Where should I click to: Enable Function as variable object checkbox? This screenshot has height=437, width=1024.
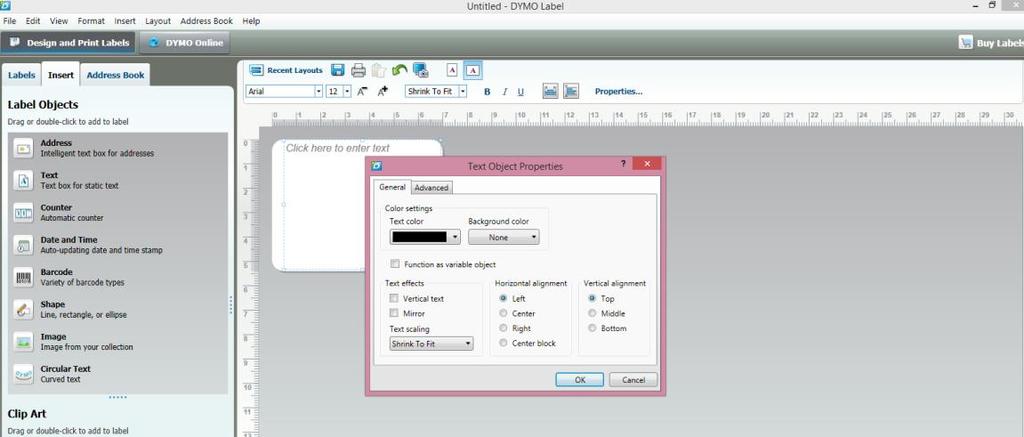394,265
